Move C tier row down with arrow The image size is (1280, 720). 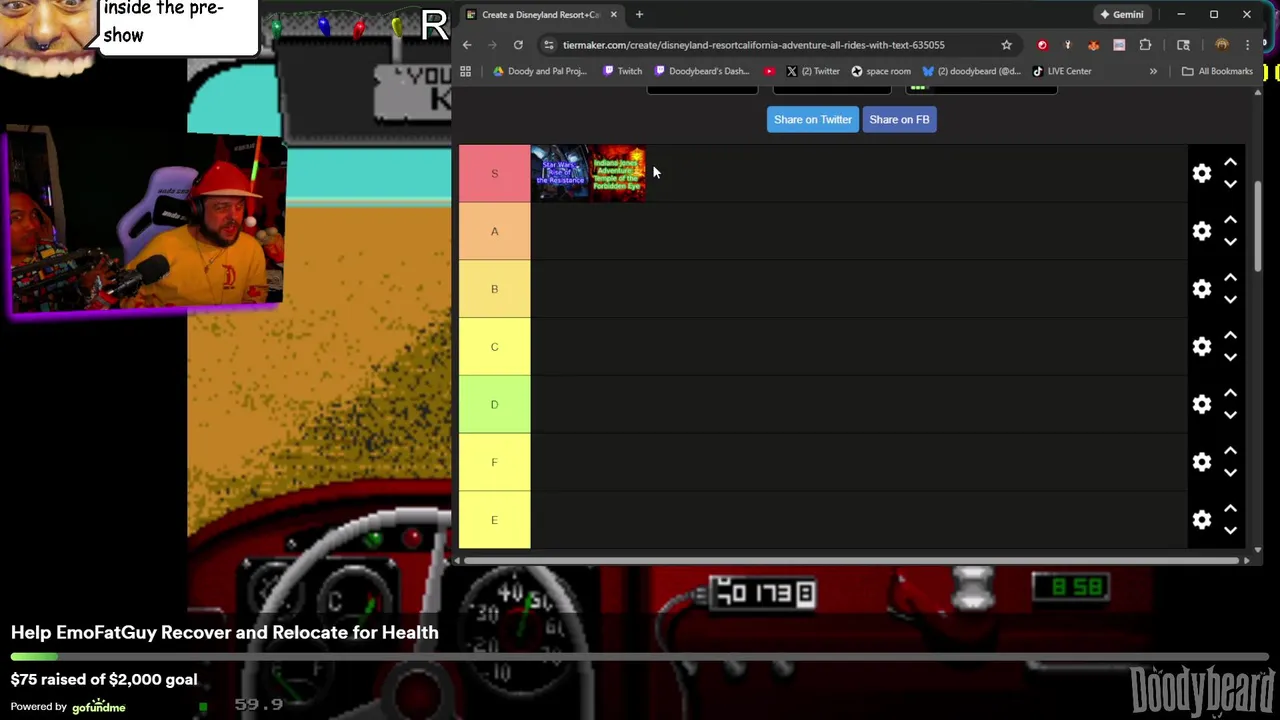1231,358
